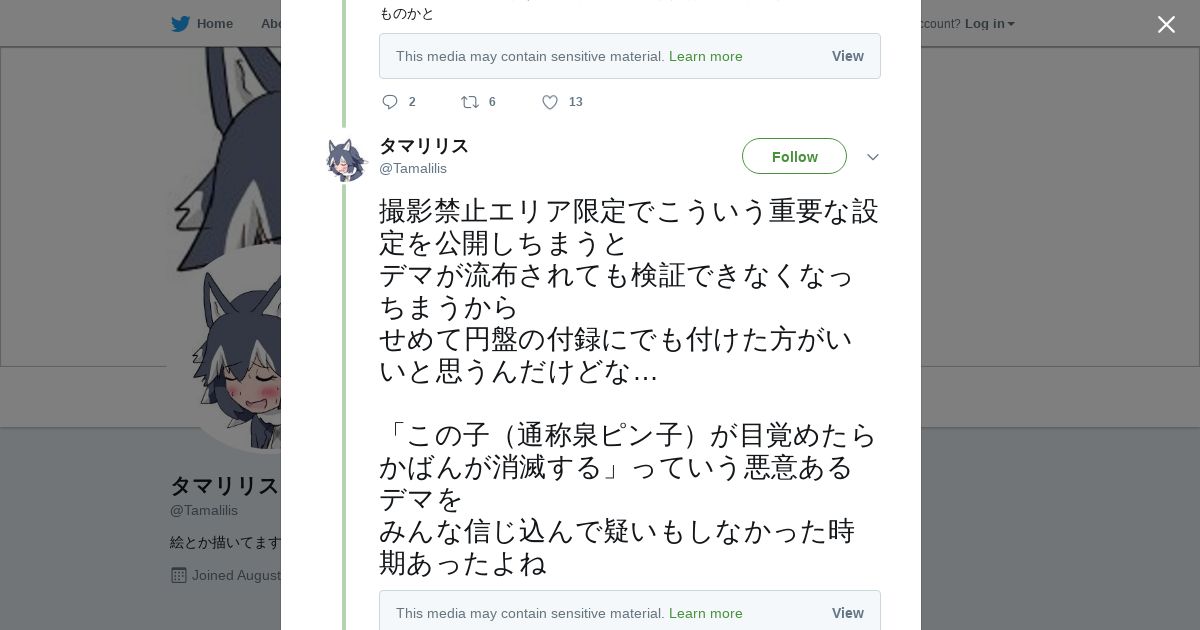Image resolution: width=1200 pixels, height=630 pixels.
Task: Open Learn more link in the upper media warning
Action: pos(705,56)
